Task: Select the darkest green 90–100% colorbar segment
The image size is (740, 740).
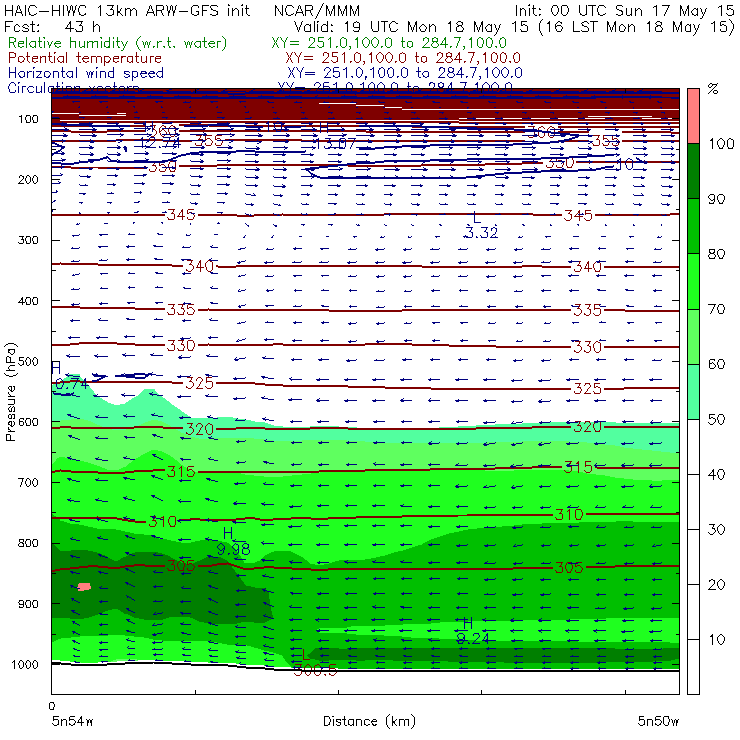Action: (693, 171)
